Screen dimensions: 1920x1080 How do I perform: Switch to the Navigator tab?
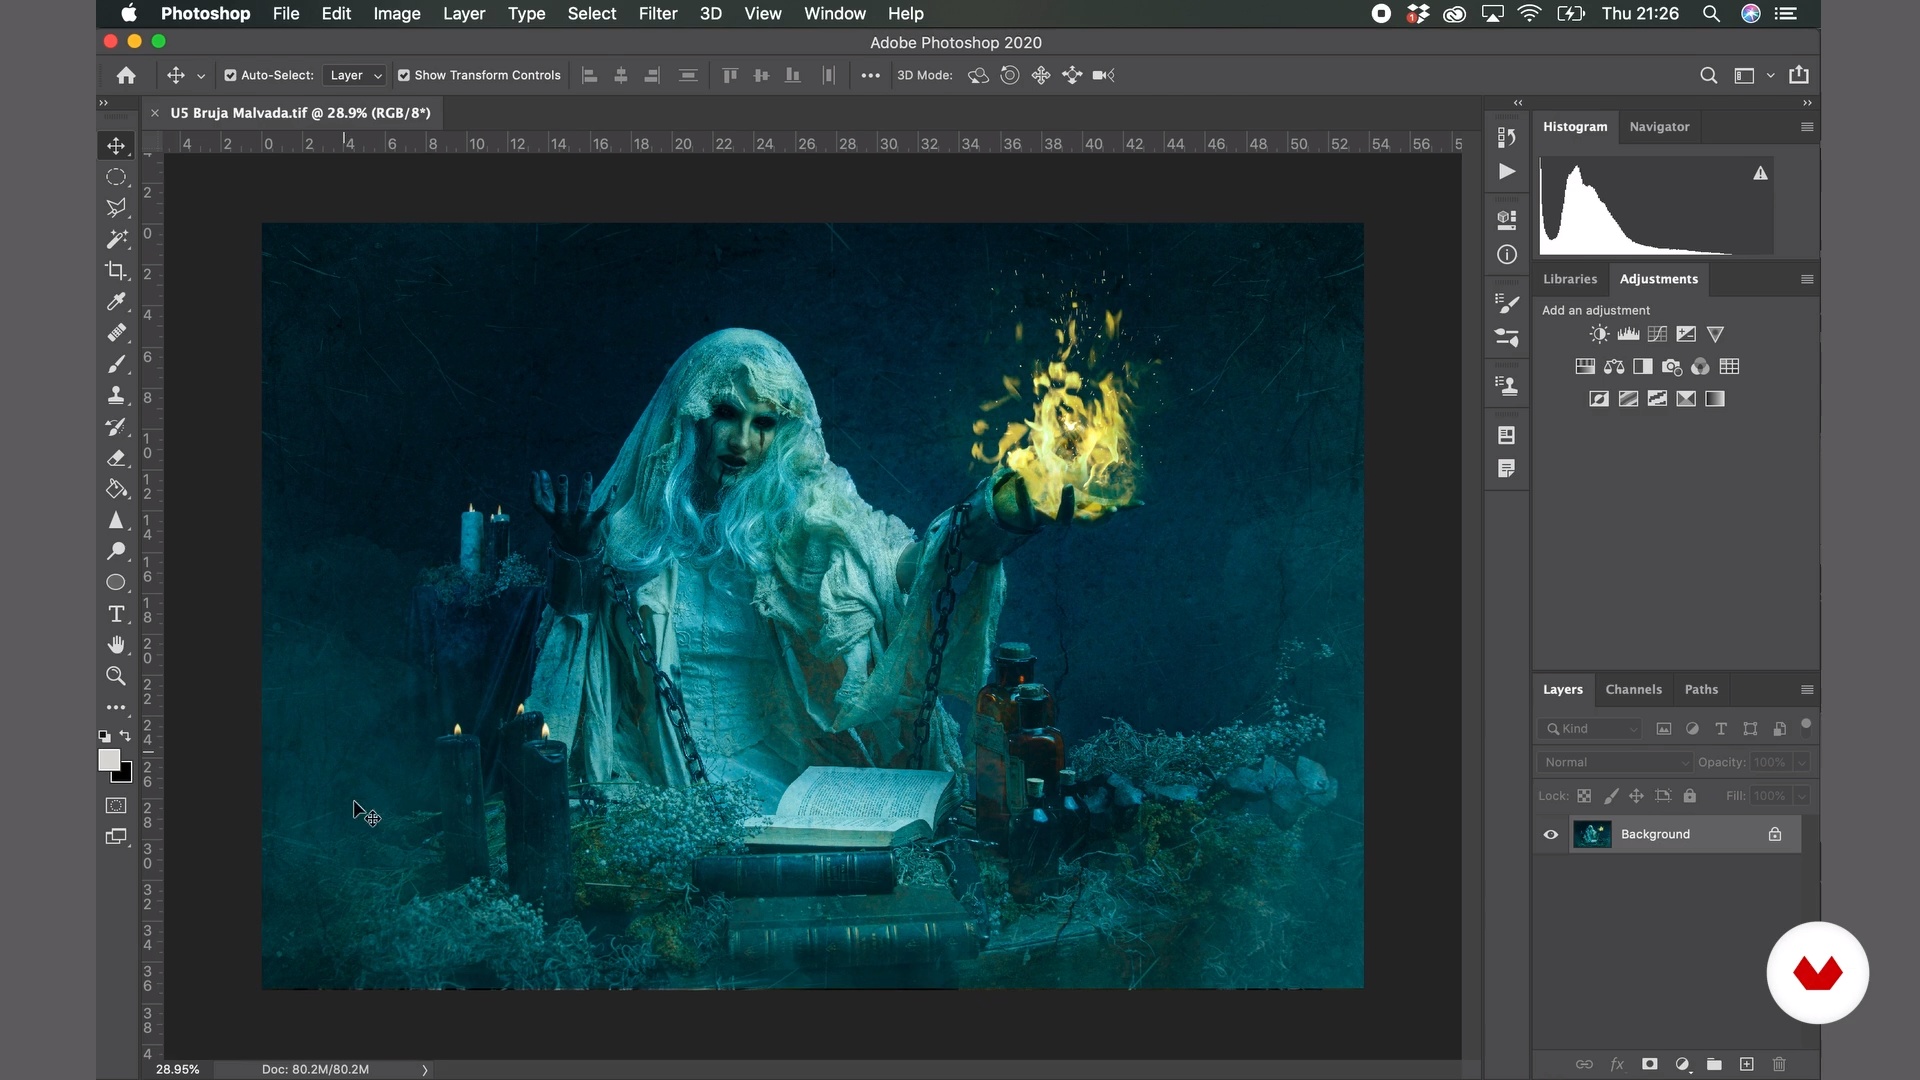pyautogui.click(x=1659, y=127)
